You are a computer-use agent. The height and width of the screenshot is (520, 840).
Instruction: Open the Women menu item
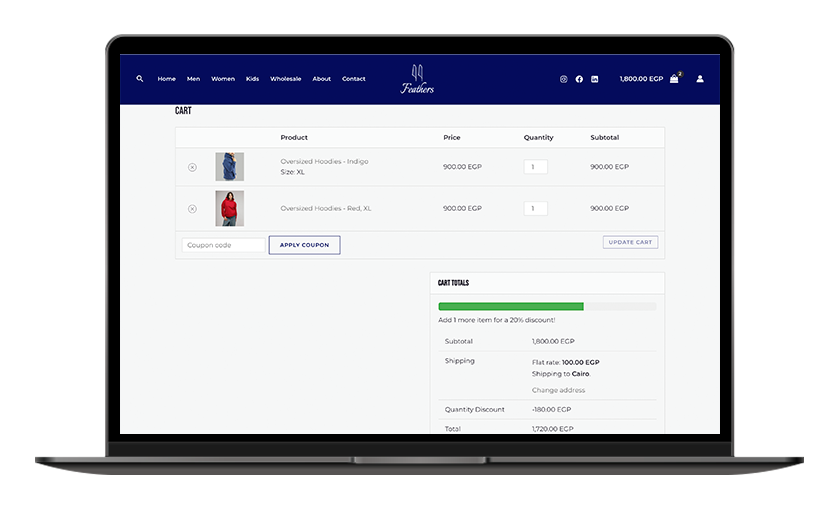(x=223, y=79)
